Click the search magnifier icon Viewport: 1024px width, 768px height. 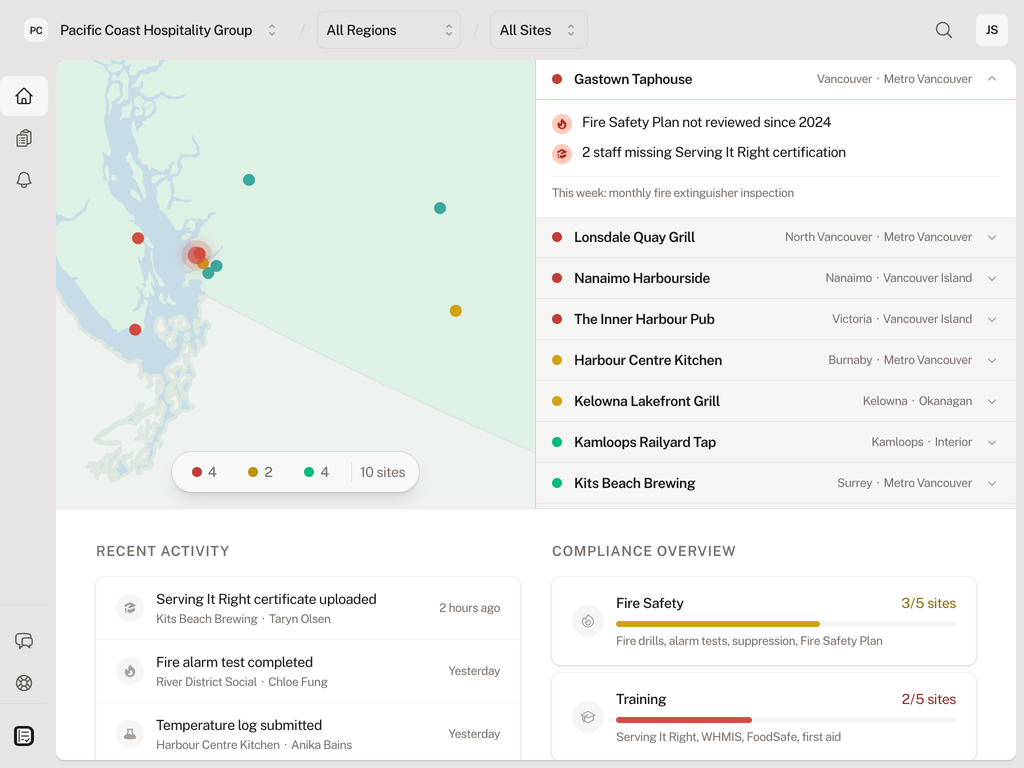pos(943,30)
